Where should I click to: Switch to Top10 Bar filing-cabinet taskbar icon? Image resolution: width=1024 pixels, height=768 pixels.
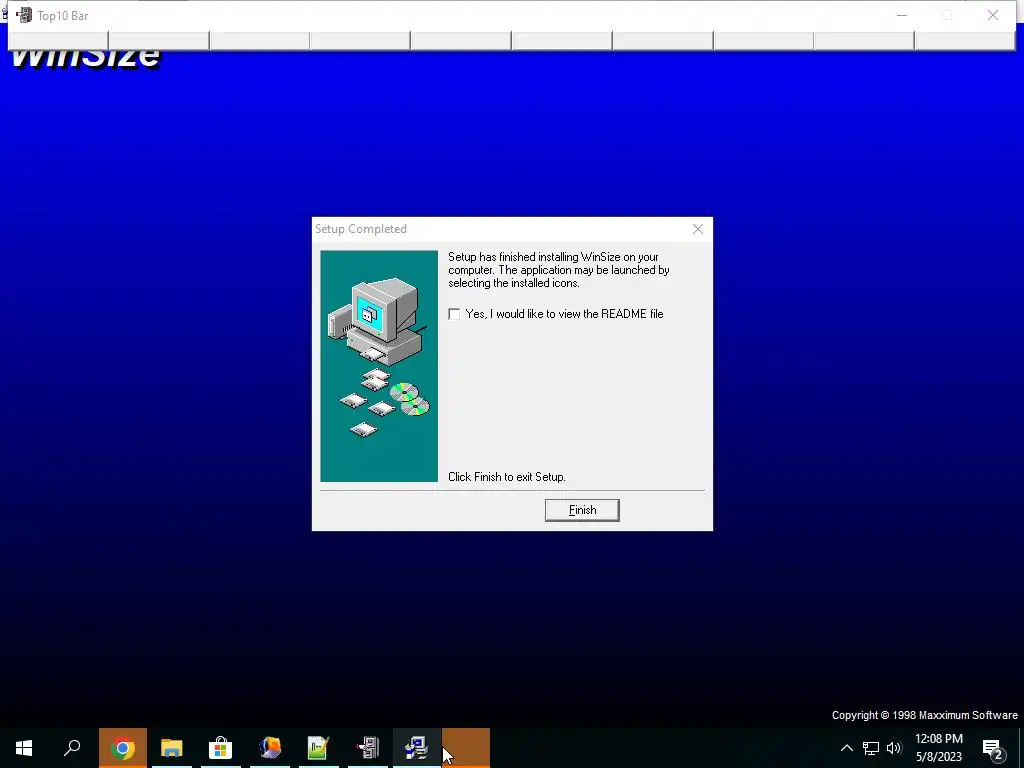point(368,748)
